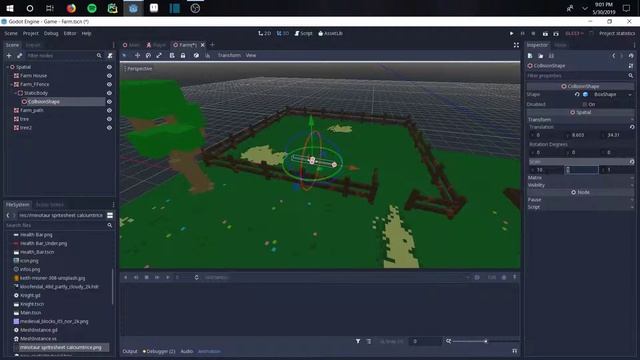Open the Scene menu
The image size is (640, 360).
11,33
